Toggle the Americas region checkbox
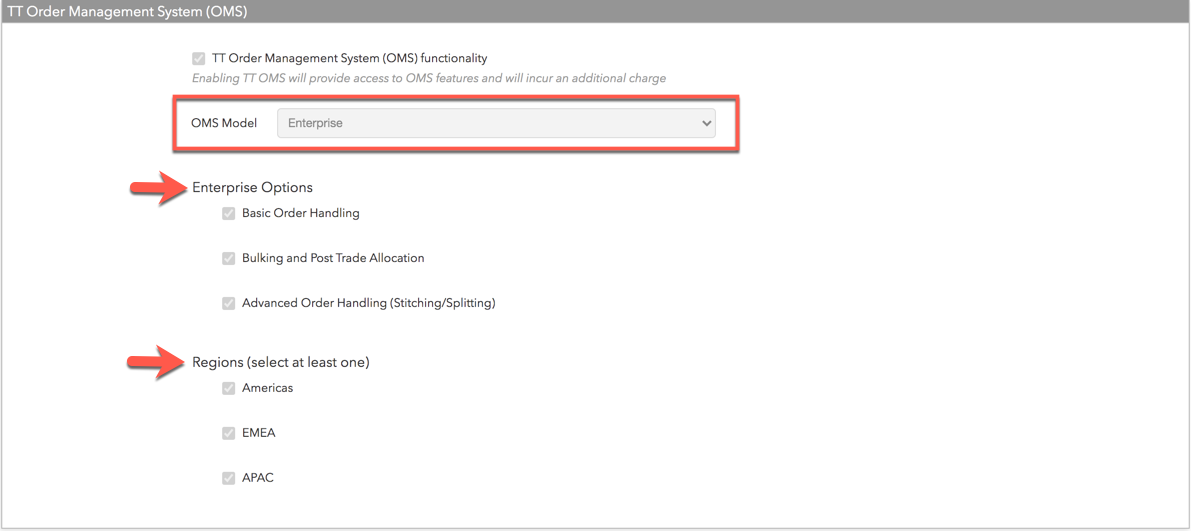Image resolution: width=1191 pixels, height=531 pixels. pos(228,388)
